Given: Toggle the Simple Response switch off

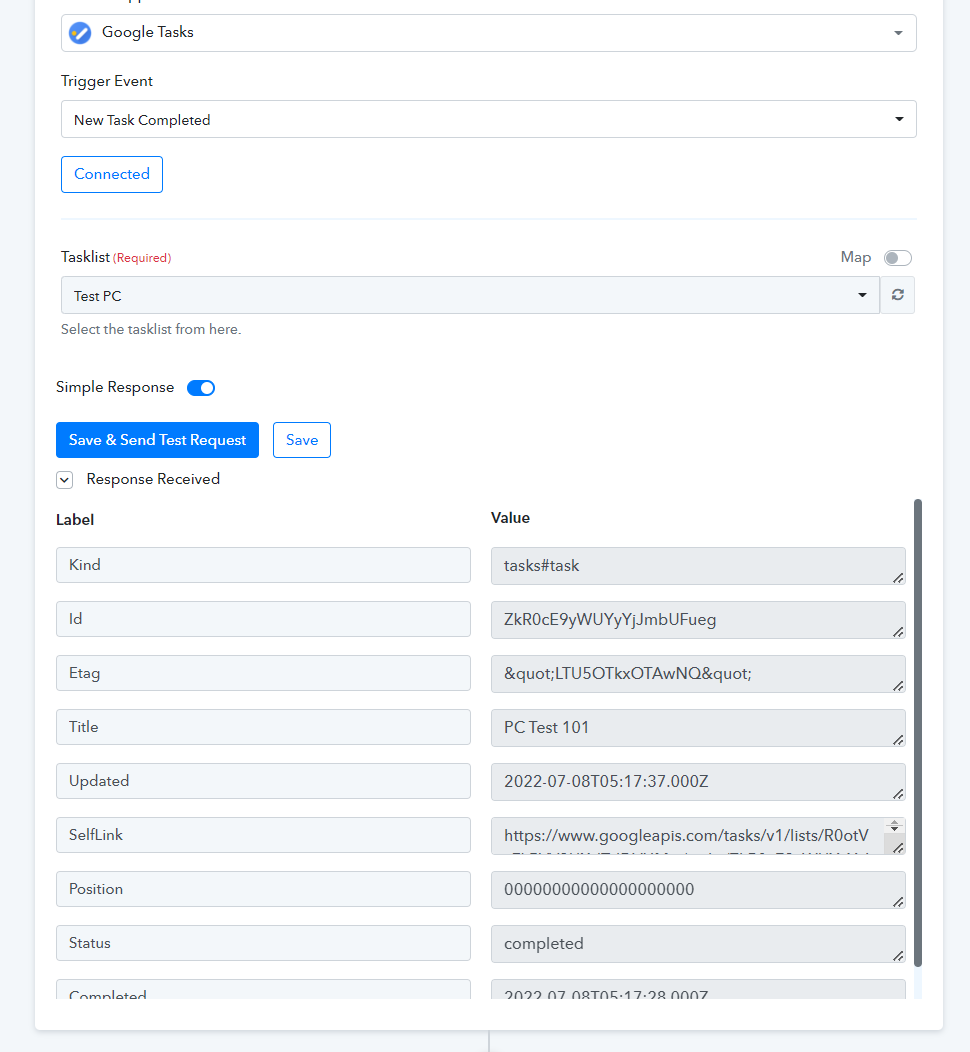Looking at the screenshot, I should 201,388.
